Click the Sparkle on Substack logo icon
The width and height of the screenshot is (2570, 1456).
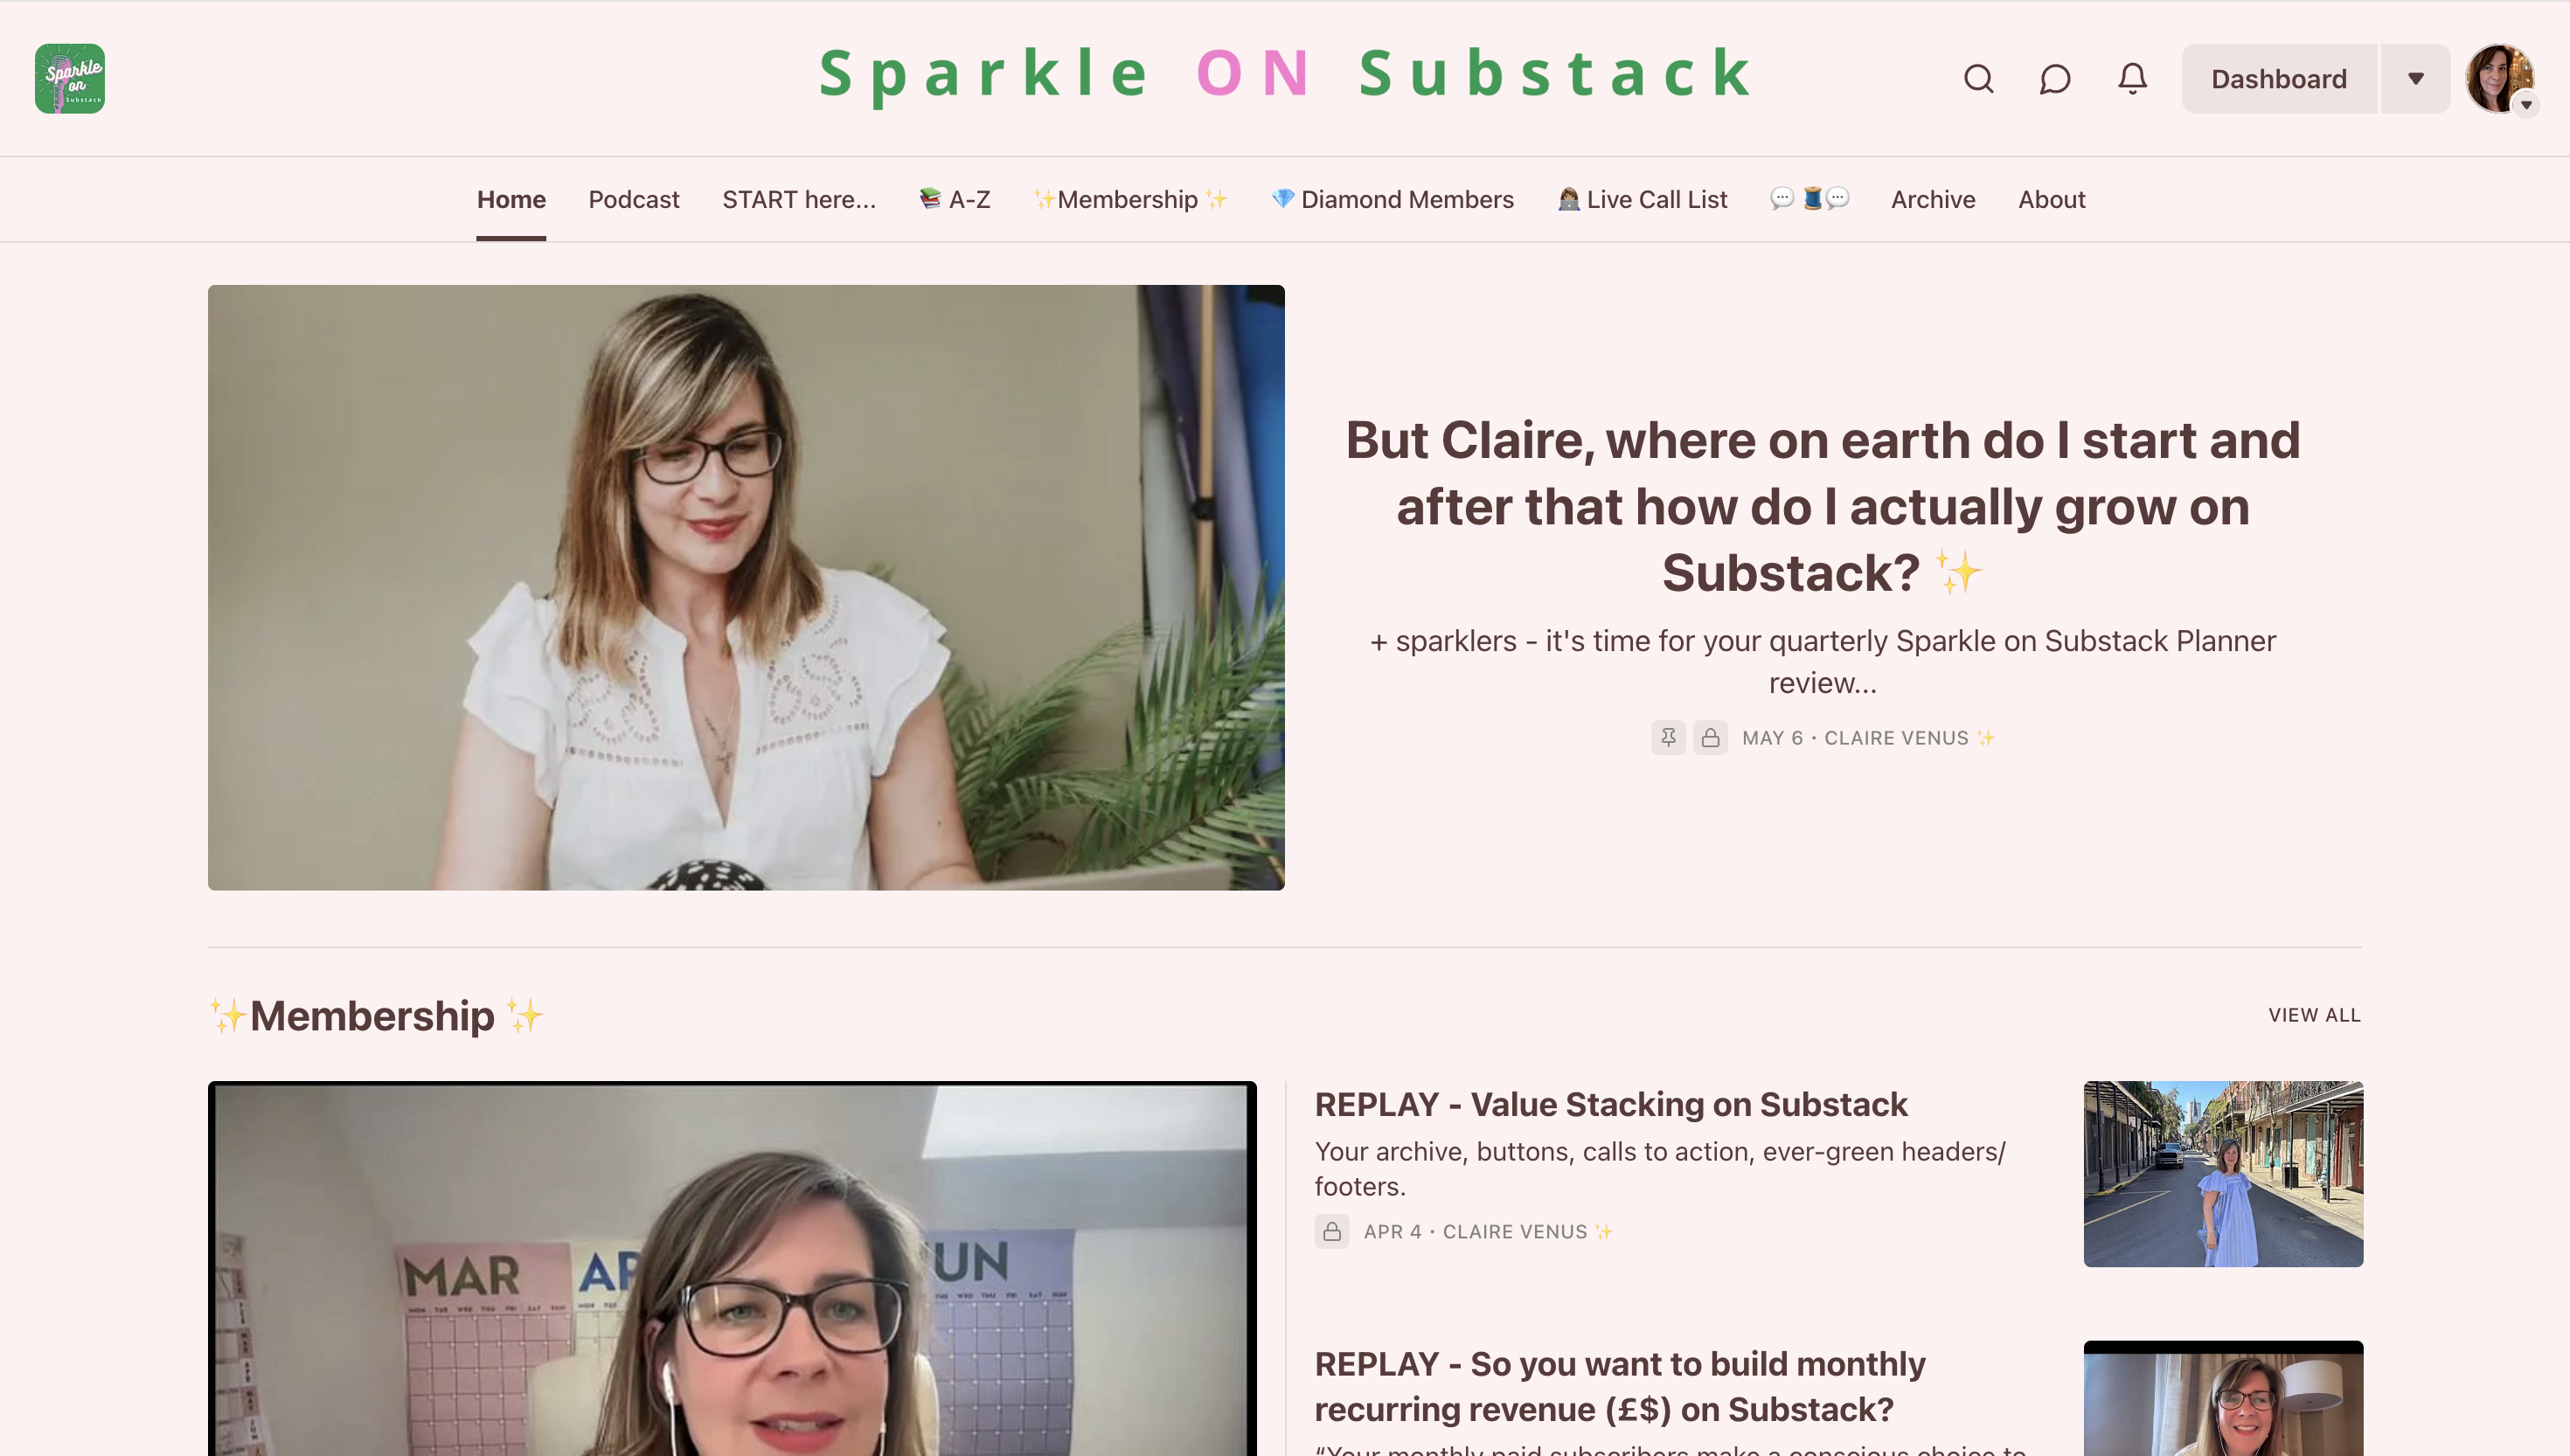tap(70, 78)
